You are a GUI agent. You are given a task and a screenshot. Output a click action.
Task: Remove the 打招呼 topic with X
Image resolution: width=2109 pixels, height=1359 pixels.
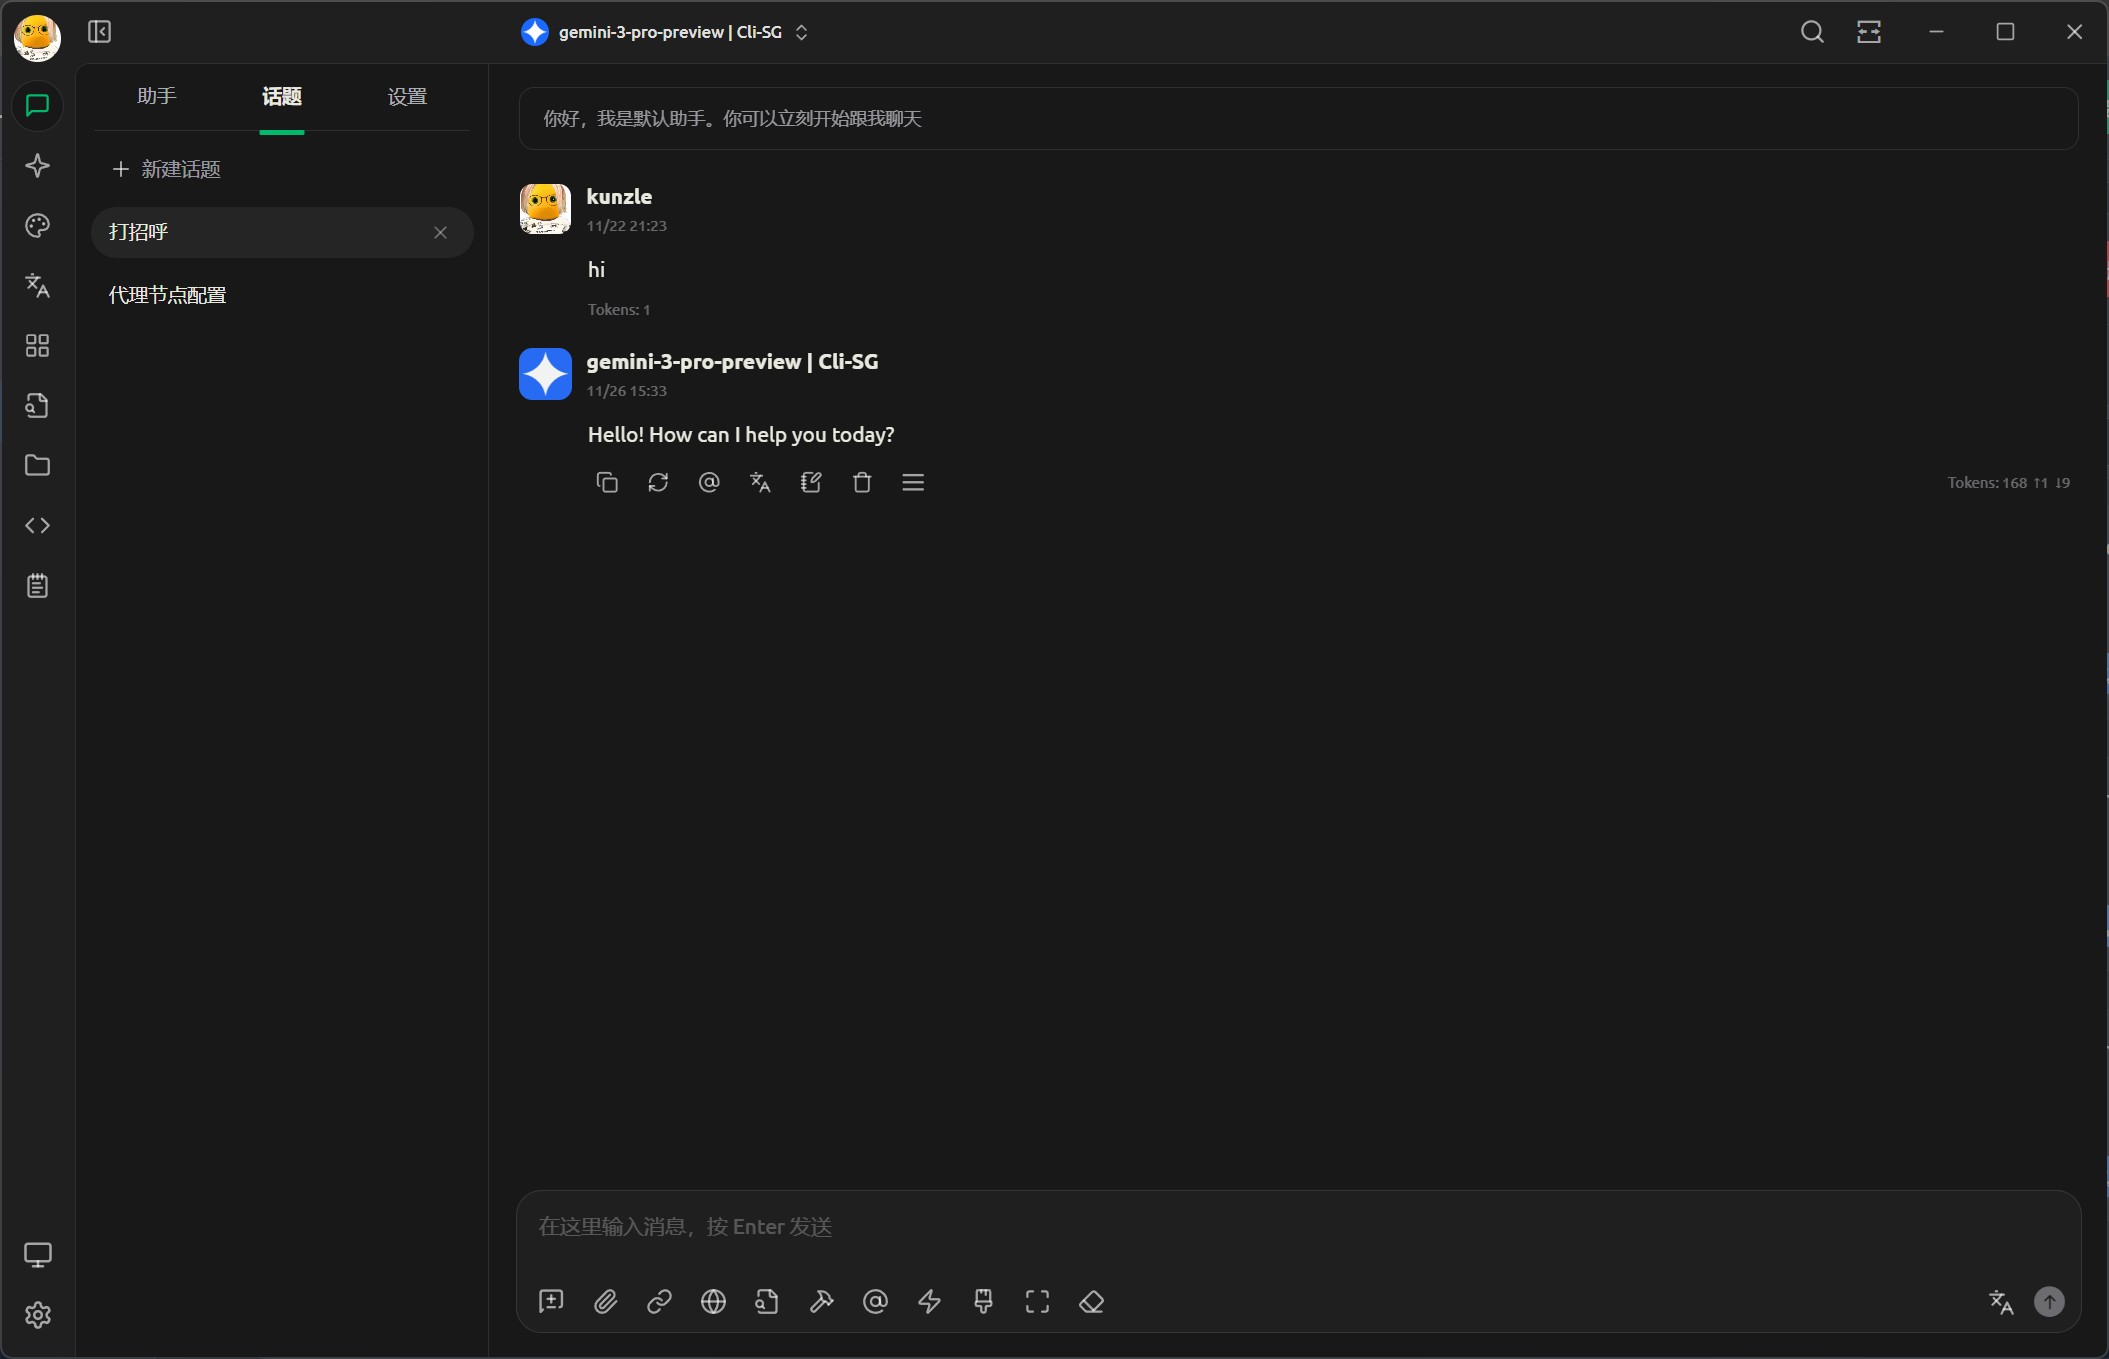coord(440,232)
